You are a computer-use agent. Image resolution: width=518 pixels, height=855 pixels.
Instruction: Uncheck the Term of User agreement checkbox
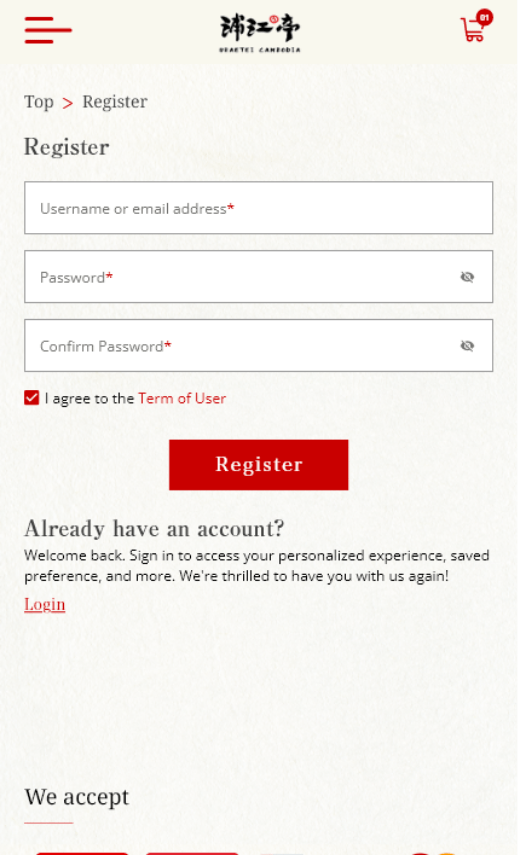click(32, 398)
